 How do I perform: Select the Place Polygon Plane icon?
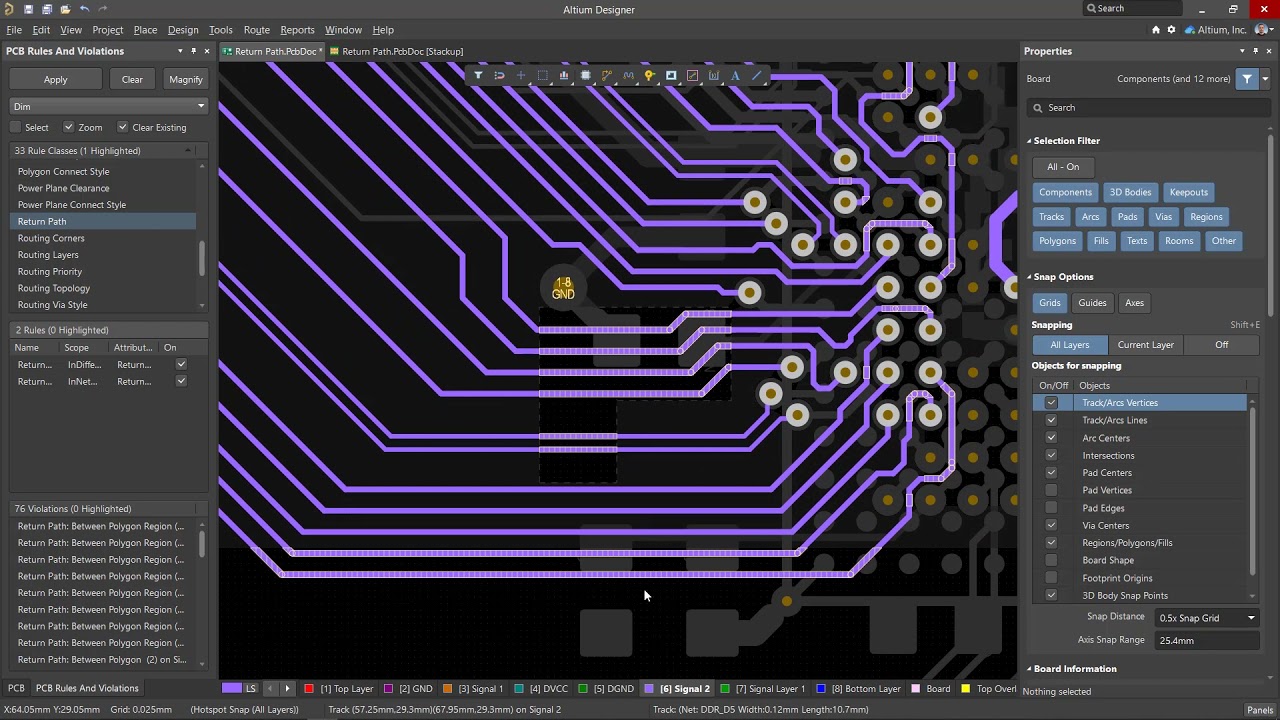click(671, 75)
